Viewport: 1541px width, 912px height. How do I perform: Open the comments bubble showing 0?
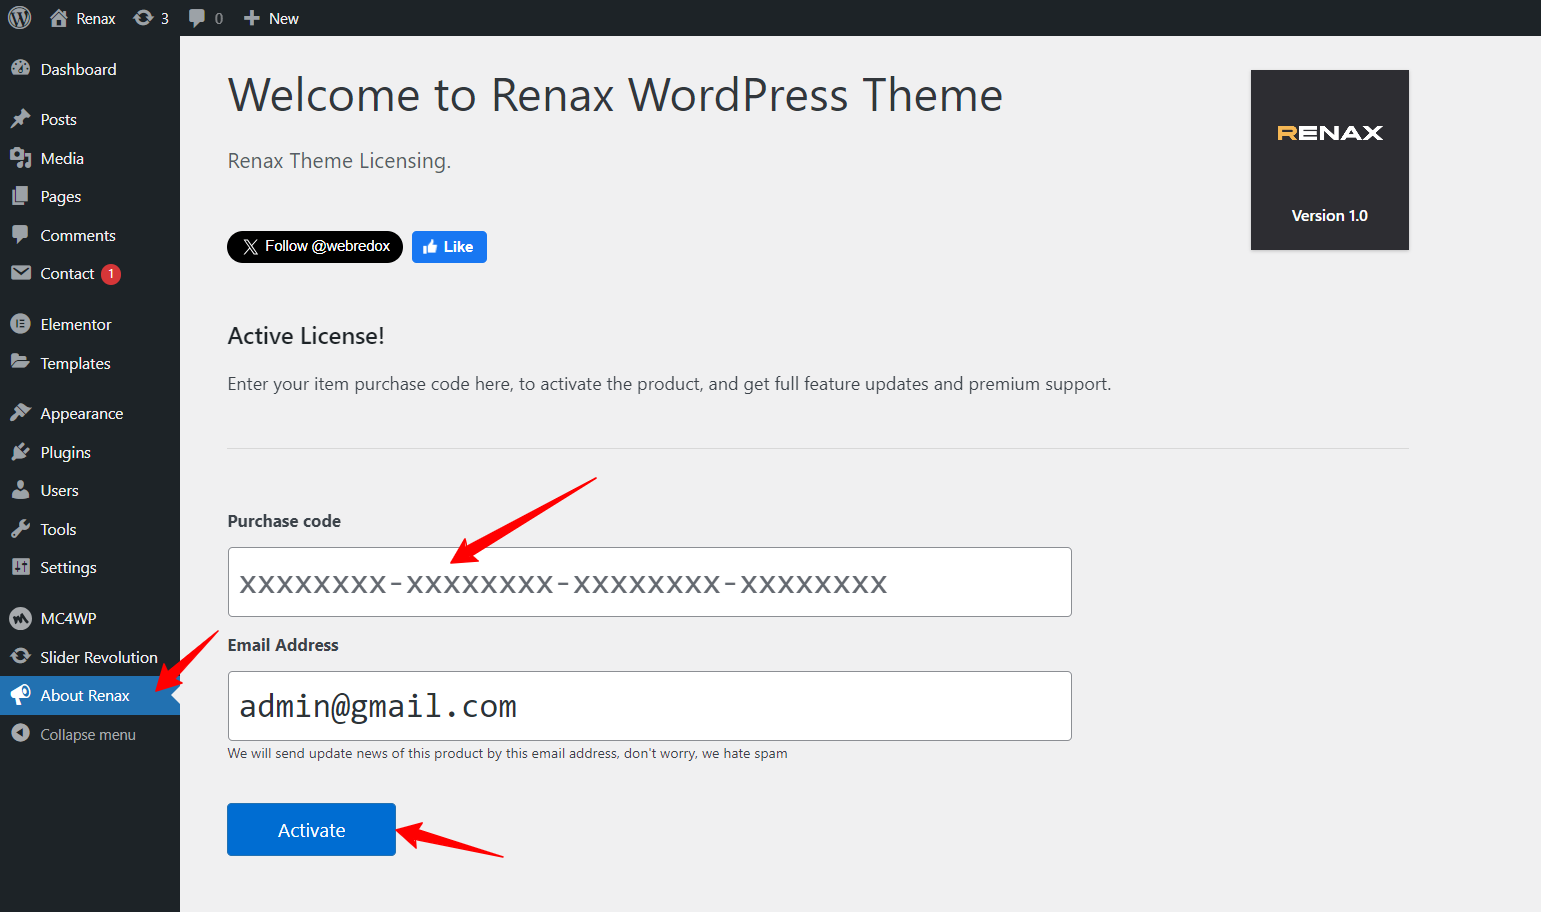point(206,18)
